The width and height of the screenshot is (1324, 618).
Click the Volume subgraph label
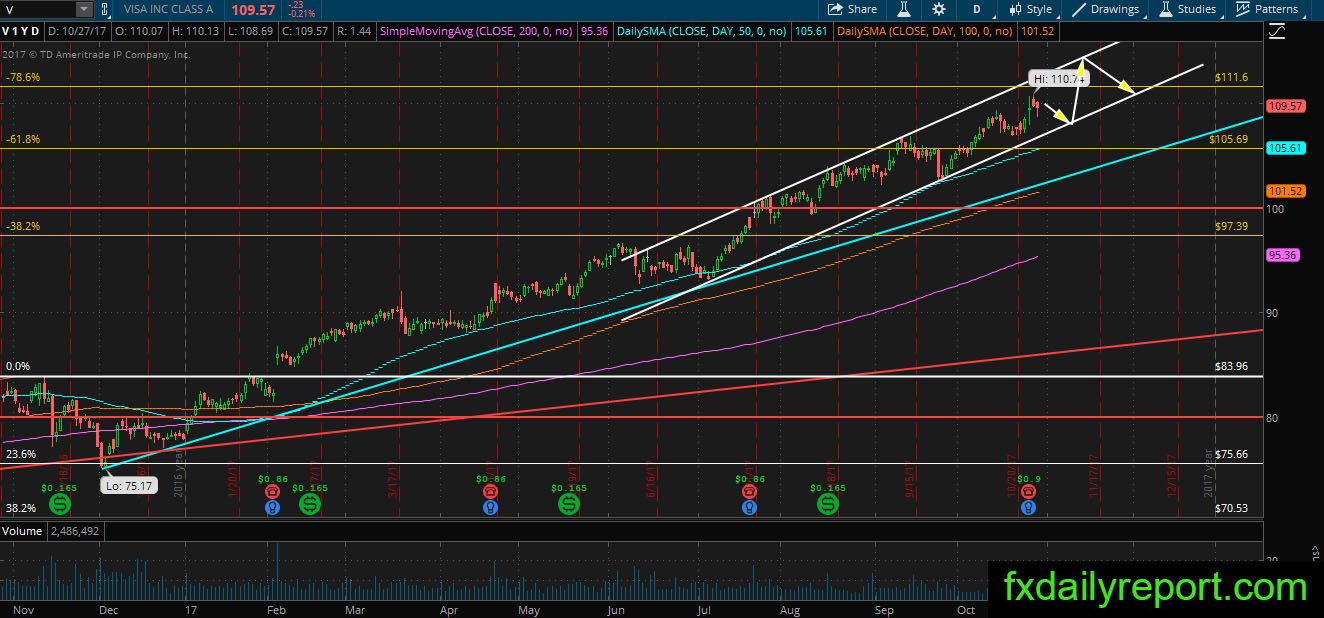coord(22,531)
